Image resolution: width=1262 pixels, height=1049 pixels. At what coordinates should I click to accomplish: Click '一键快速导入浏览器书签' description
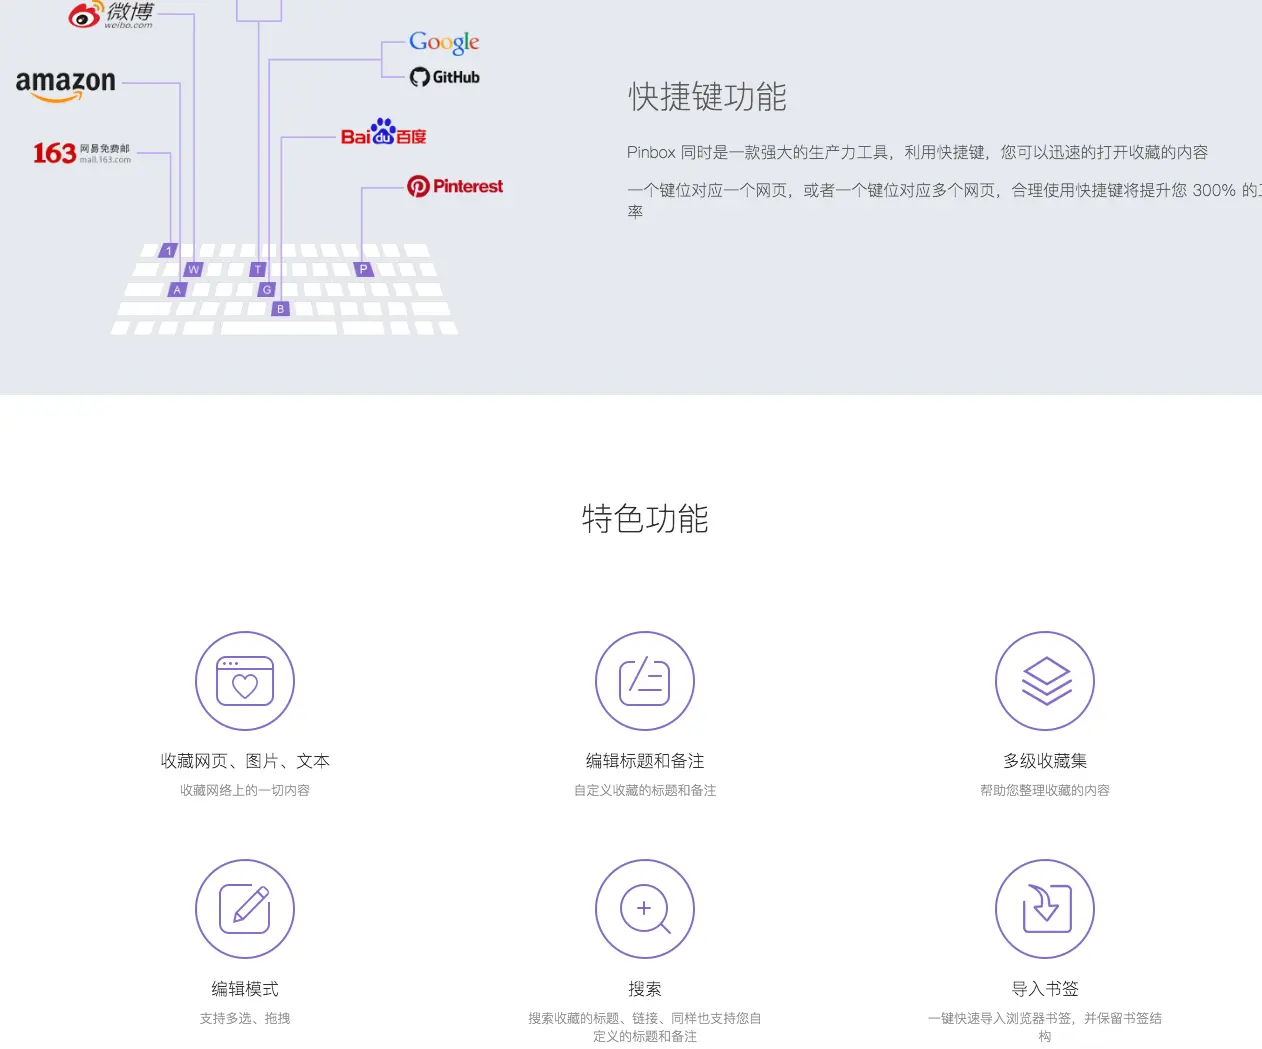pyautogui.click(x=1045, y=1027)
